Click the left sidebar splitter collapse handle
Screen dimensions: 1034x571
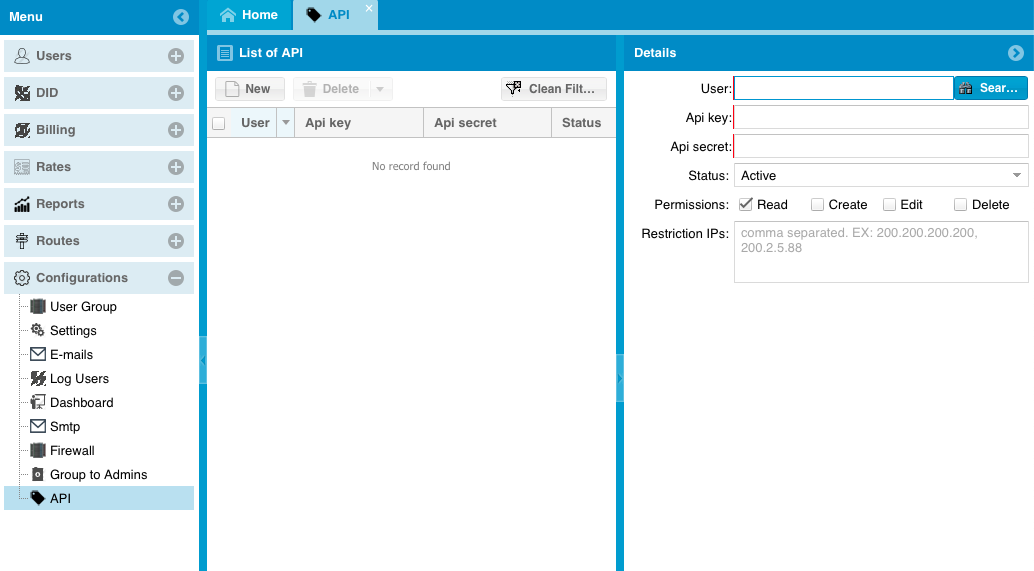203,361
